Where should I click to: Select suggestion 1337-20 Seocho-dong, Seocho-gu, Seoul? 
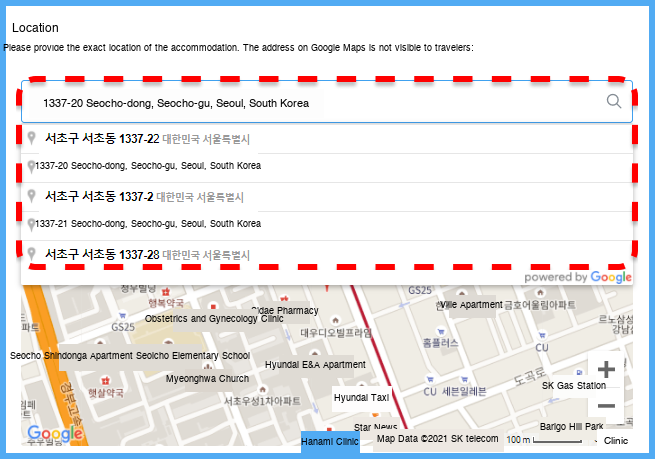(x=327, y=167)
